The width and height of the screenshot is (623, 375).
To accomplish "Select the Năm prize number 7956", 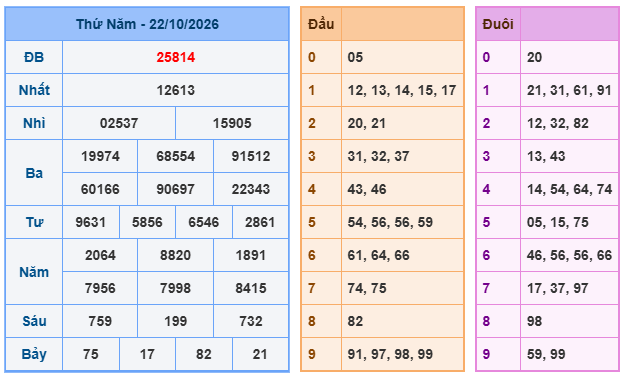I will point(100,288).
